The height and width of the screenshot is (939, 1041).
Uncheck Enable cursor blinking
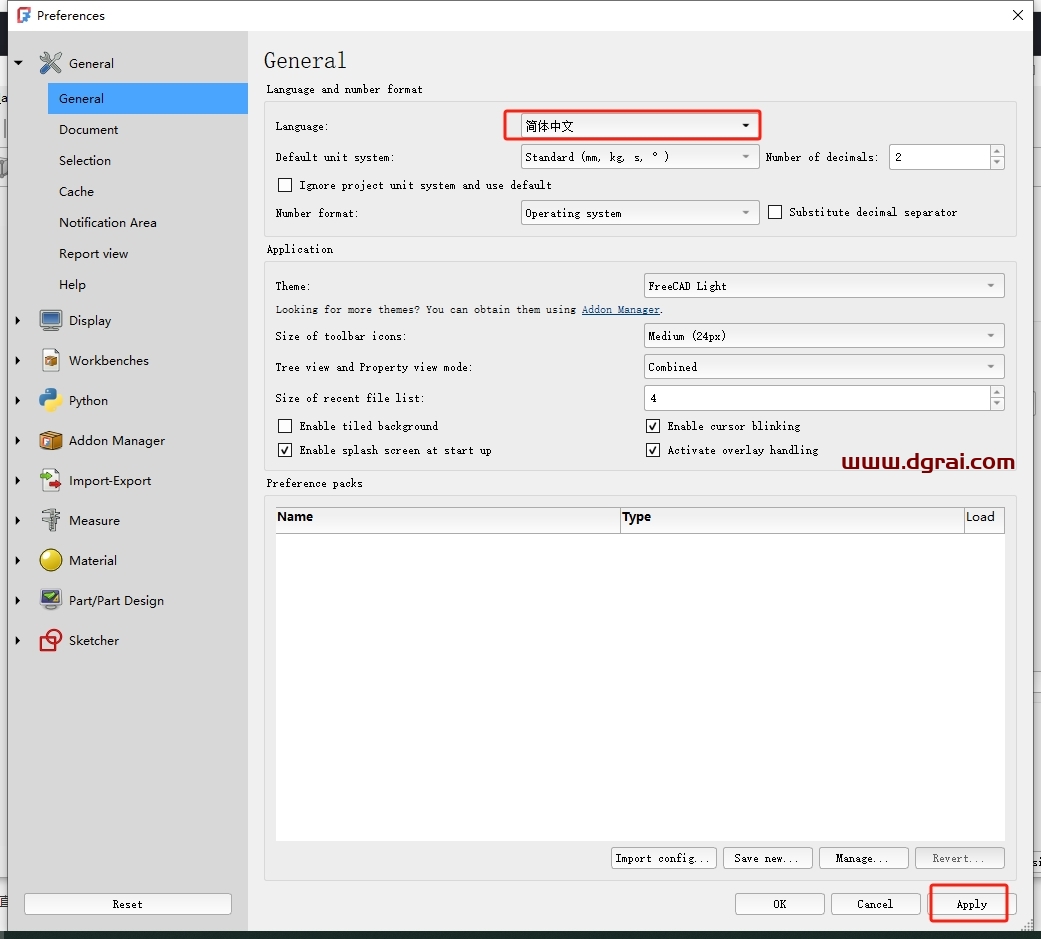coord(653,426)
